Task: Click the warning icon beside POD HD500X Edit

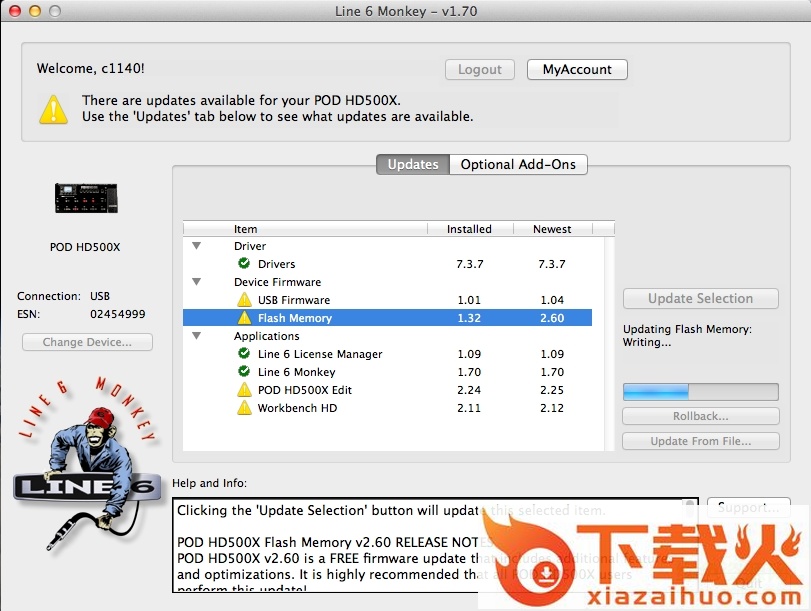Action: [x=244, y=390]
